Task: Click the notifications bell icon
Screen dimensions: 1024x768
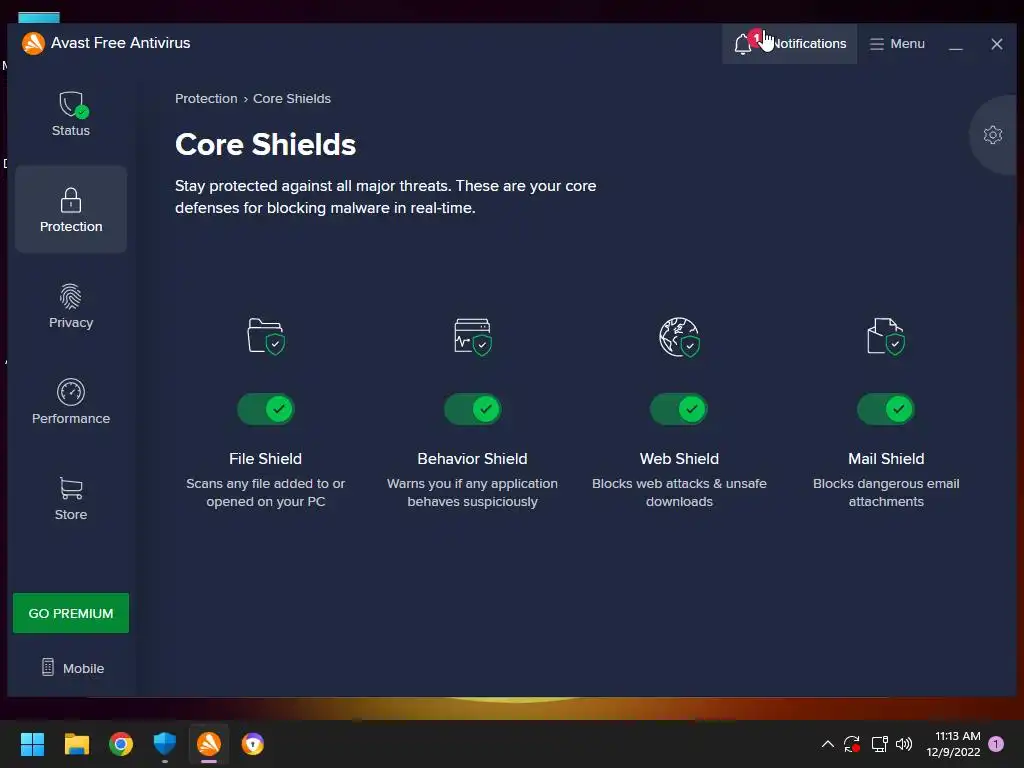Action: [x=743, y=44]
